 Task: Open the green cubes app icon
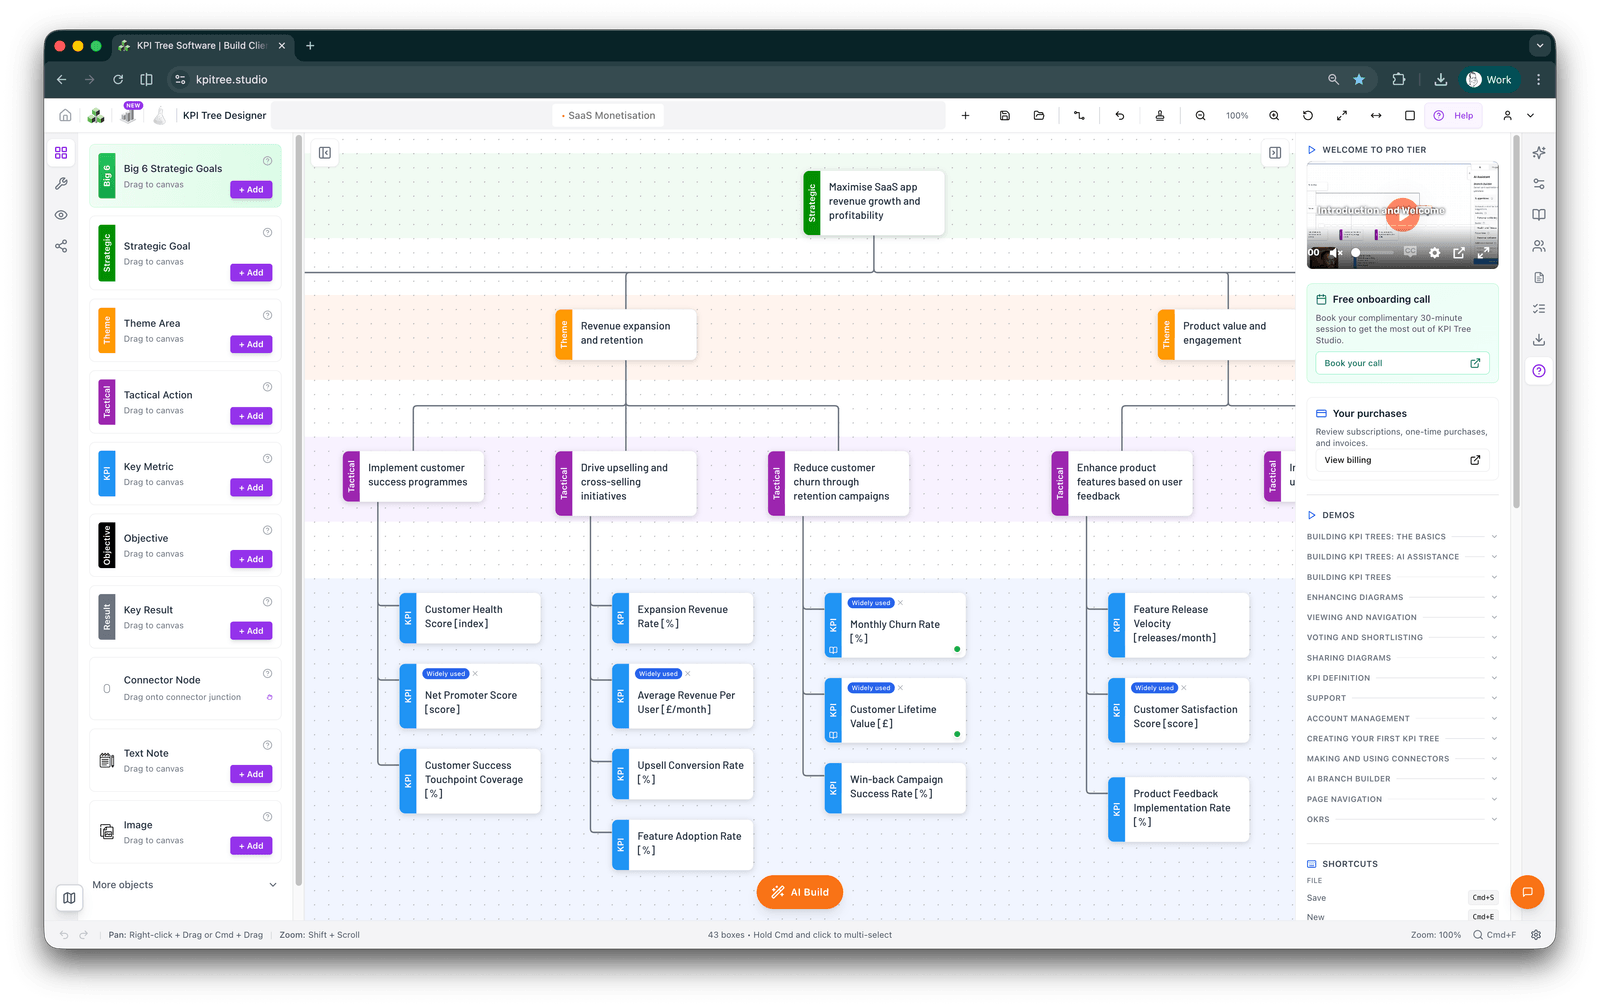pyautogui.click(x=96, y=115)
